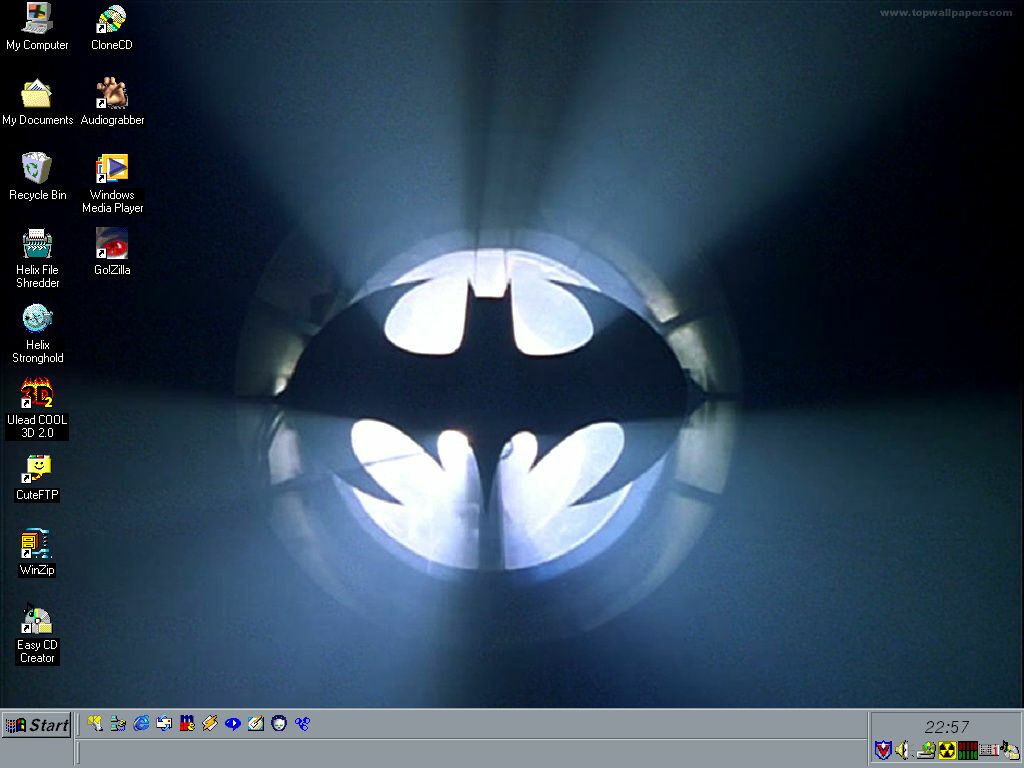Click the WinZip desktop icon

[37, 544]
